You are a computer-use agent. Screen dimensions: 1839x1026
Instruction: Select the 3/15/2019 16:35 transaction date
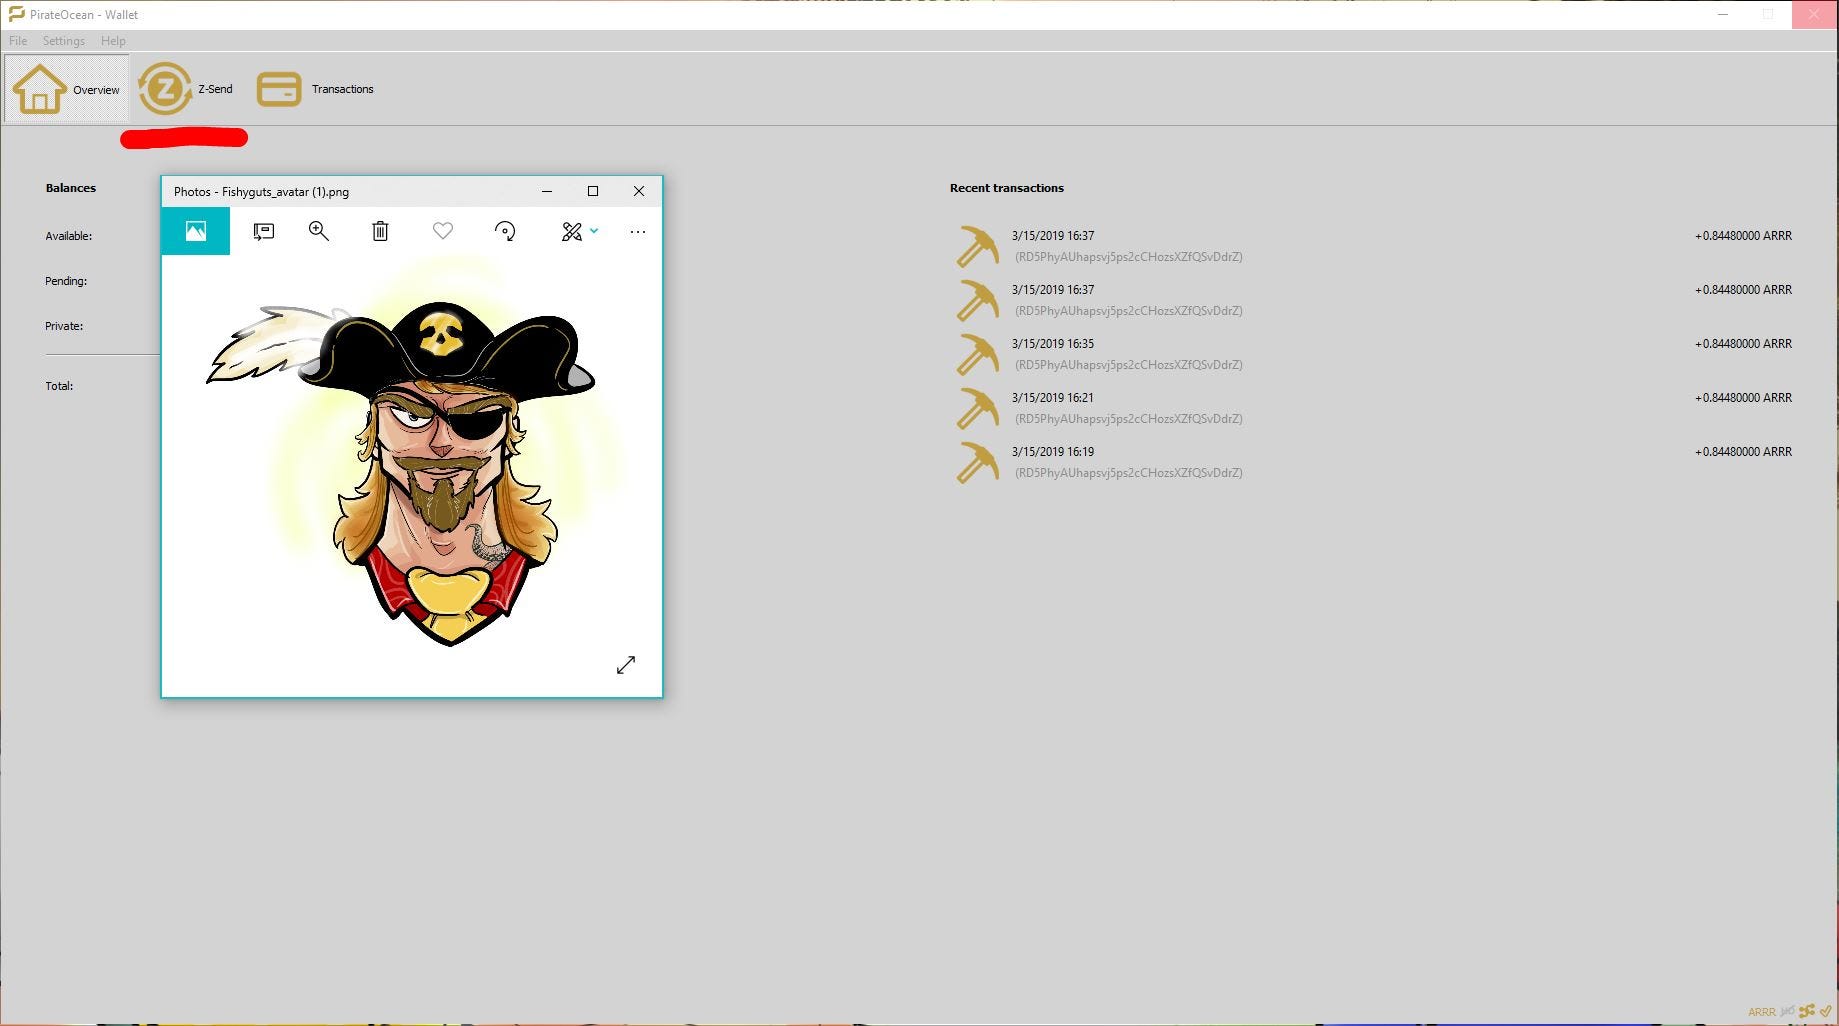tap(1053, 344)
